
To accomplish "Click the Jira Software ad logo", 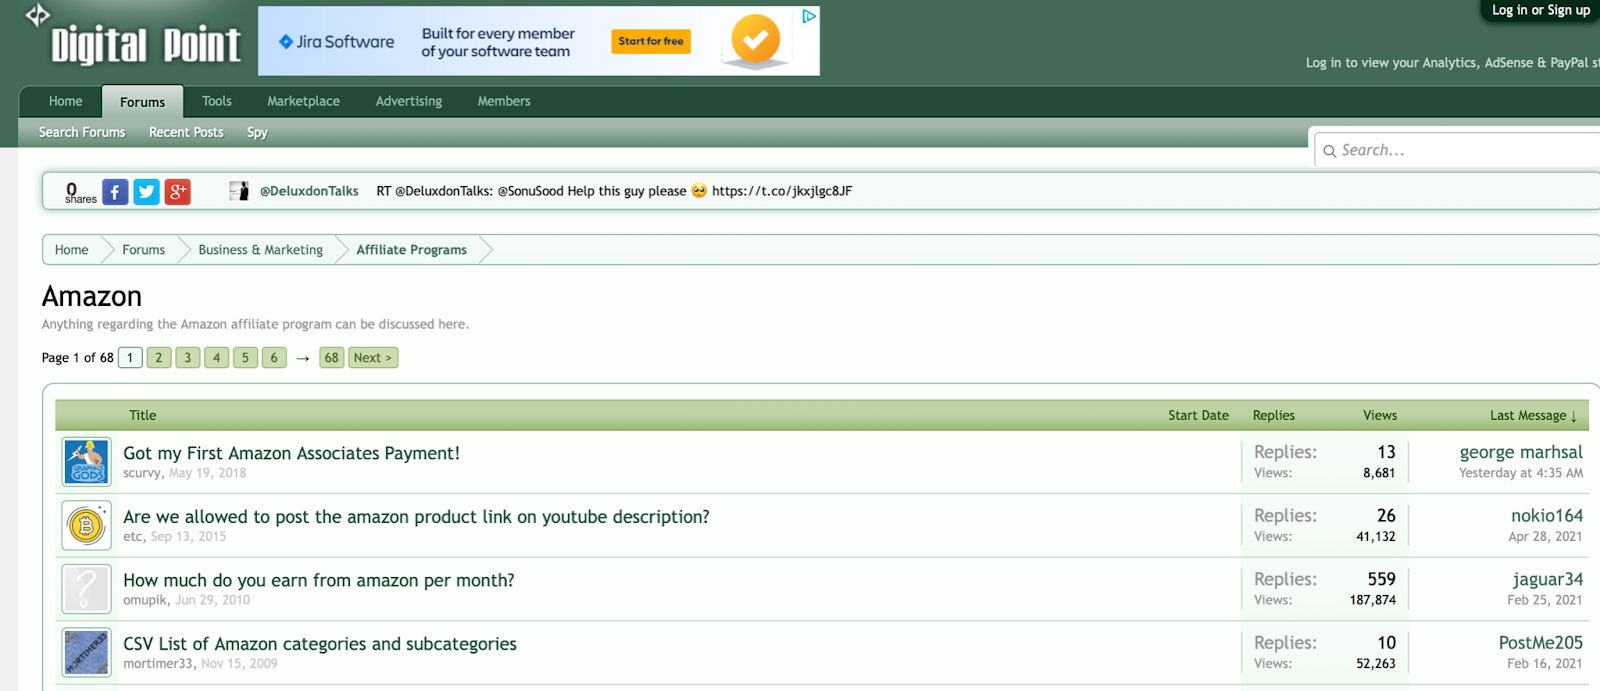I will coord(336,42).
